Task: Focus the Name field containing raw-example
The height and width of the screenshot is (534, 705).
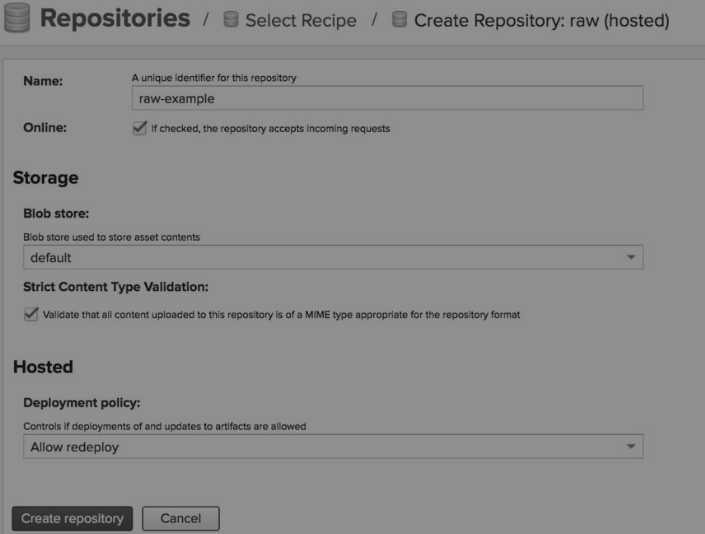Action: [x=388, y=98]
